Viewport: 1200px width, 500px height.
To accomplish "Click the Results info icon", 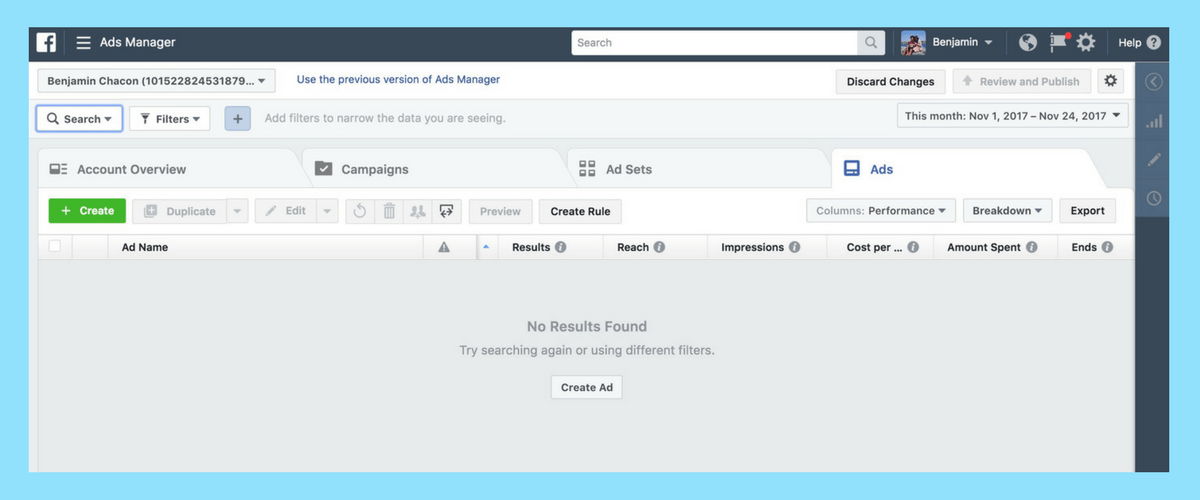I will tap(561, 247).
